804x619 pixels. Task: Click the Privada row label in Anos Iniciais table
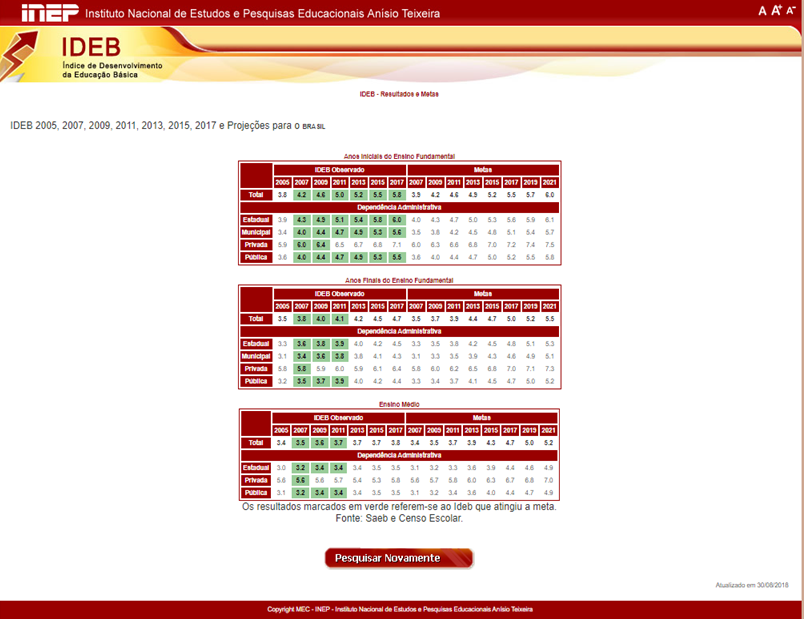tap(256, 245)
